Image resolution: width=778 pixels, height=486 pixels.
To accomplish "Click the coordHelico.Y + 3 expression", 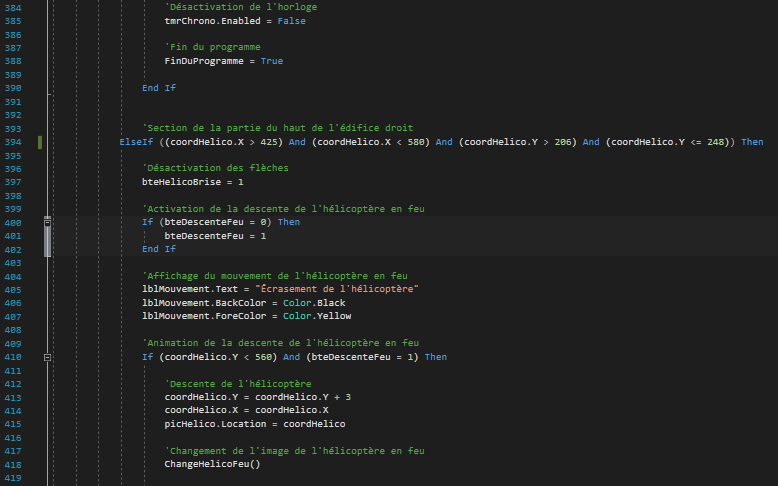I will pos(303,397).
